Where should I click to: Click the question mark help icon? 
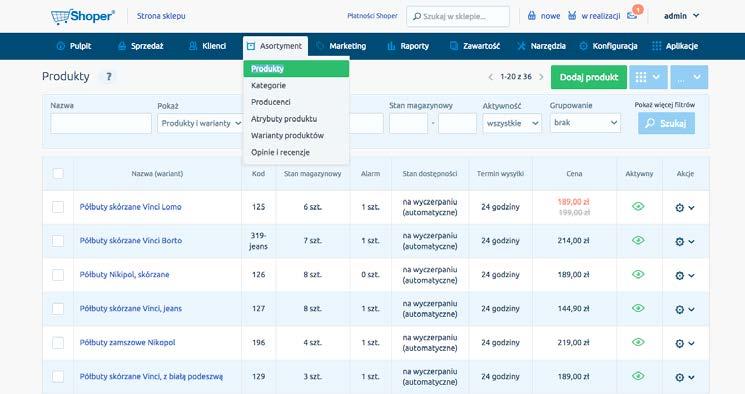pyautogui.click(x=109, y=76)
